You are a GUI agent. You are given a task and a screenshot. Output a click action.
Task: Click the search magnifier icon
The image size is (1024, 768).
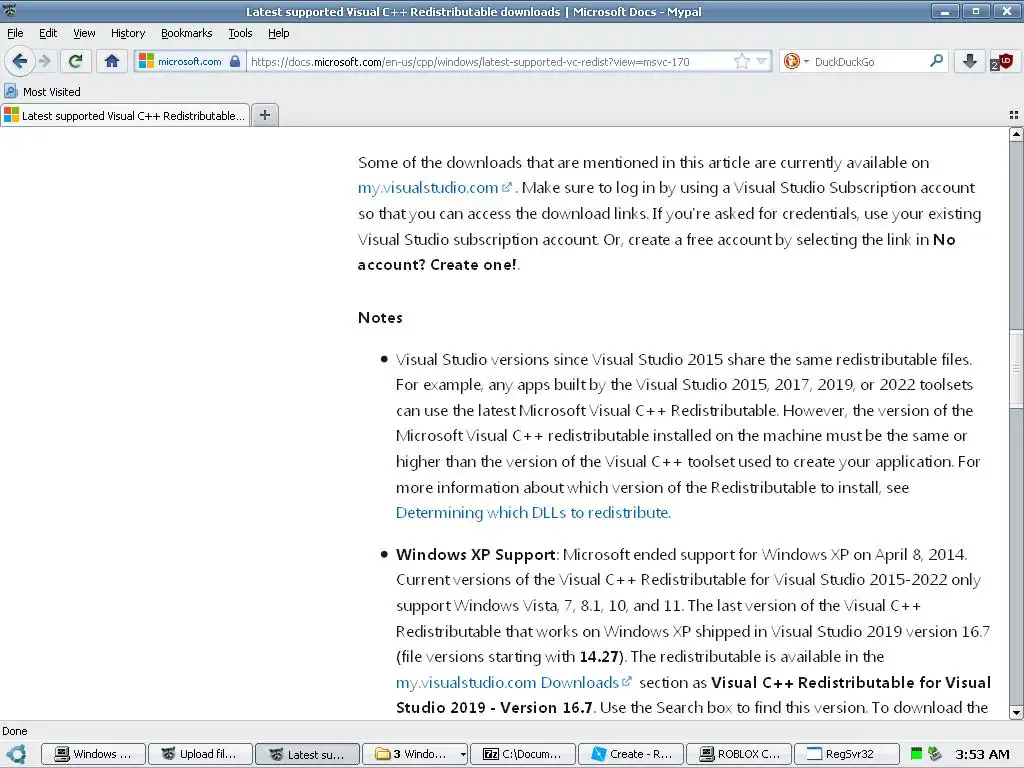point(936,61)
